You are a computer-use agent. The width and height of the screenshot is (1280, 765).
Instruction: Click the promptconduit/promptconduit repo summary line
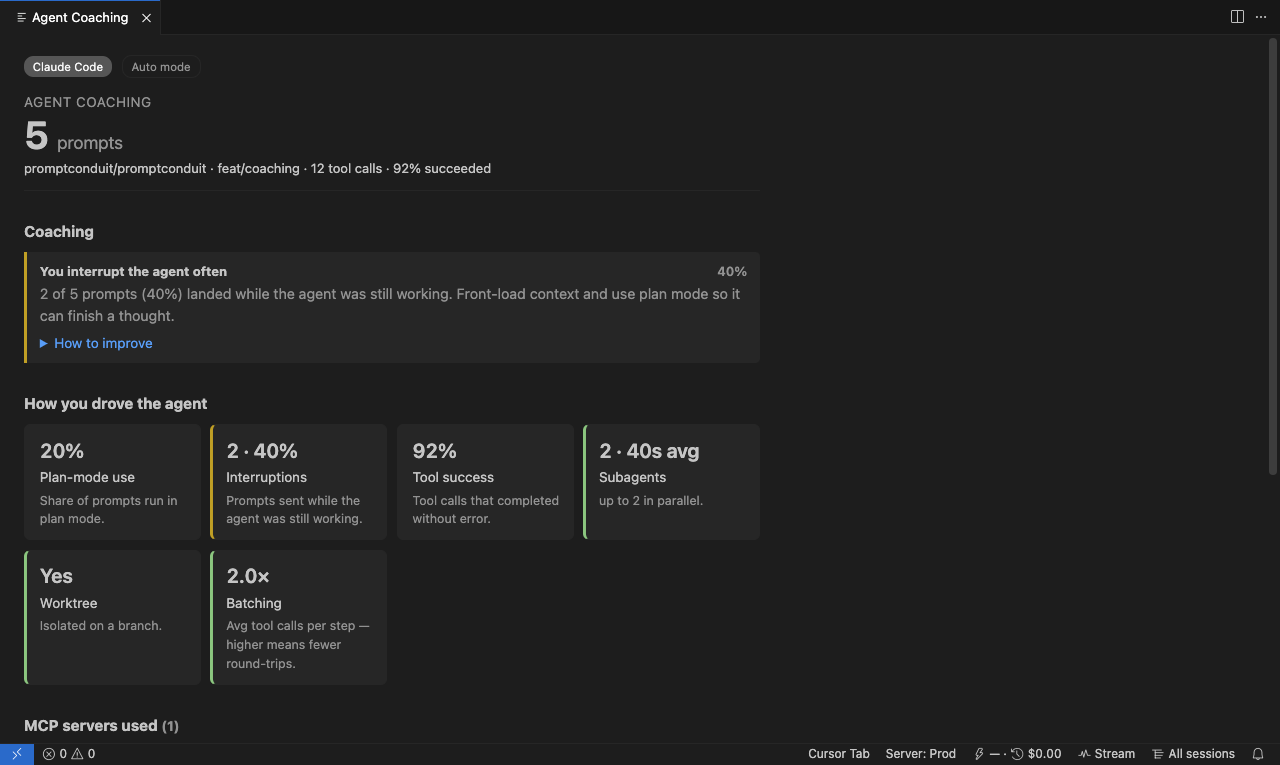[257, 168]
